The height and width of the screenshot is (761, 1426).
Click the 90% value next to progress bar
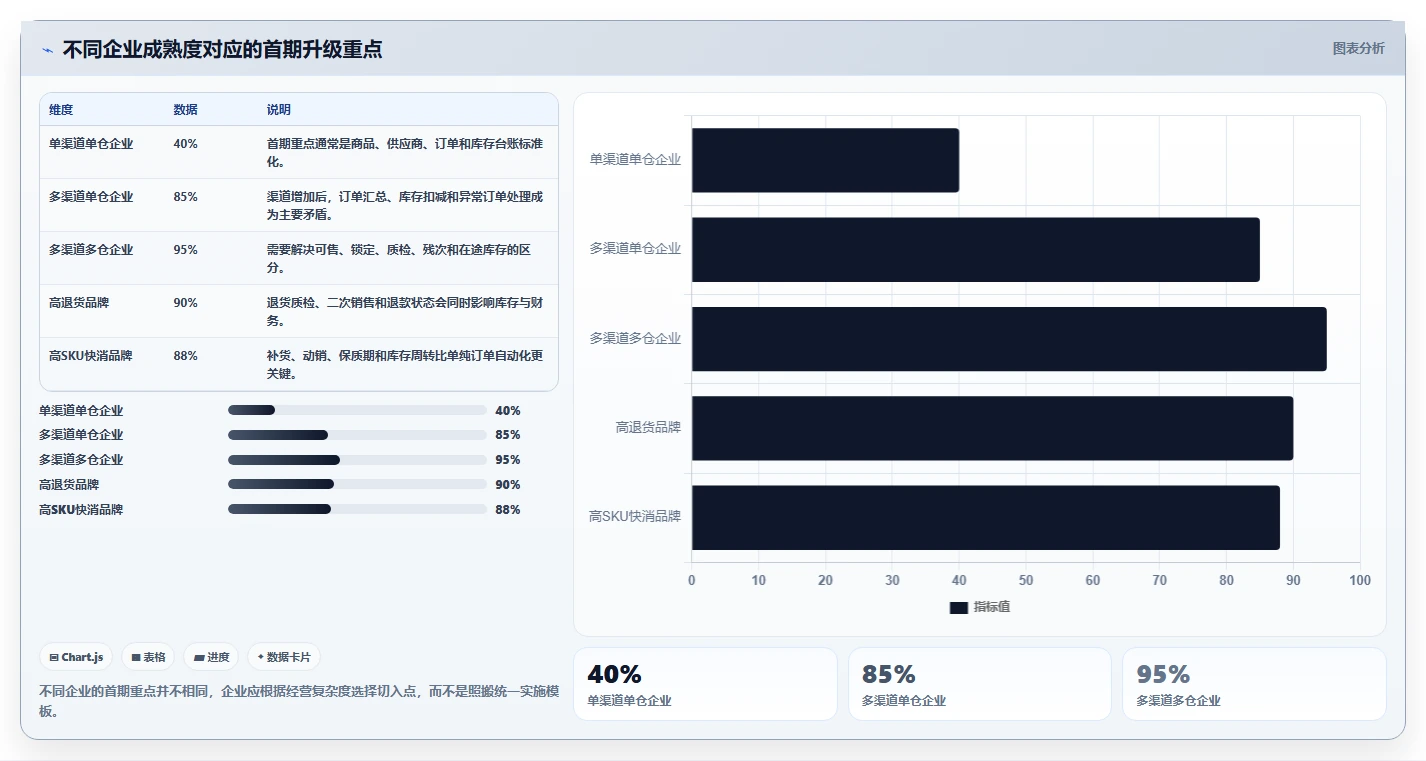point(508,485)
